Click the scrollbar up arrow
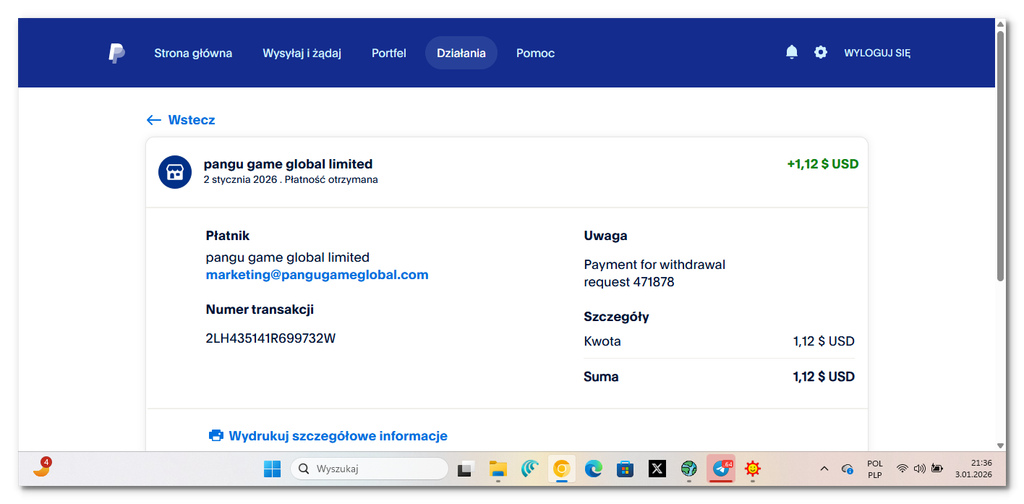Viewport: 1024px width, 504px height. tap(1000, 24)
